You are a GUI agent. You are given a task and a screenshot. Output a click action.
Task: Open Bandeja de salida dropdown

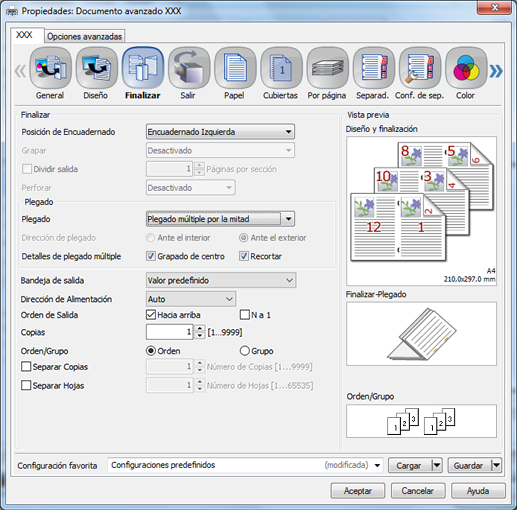[x=221, y=280]
